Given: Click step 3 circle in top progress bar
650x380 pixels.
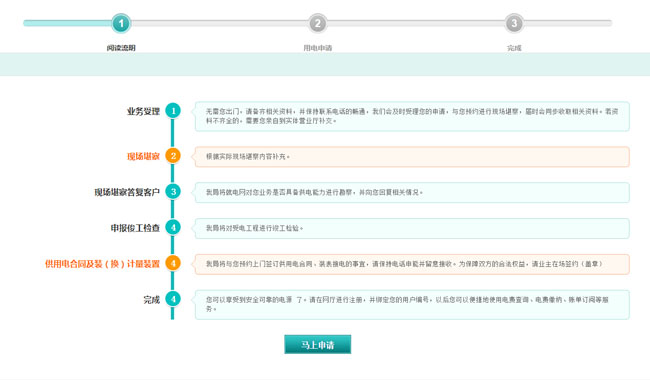Looking at the screenshot, I should pos(514,23).
